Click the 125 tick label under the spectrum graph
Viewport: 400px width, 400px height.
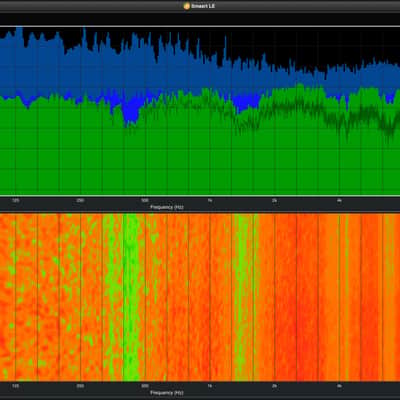click(x=15, y=200)
